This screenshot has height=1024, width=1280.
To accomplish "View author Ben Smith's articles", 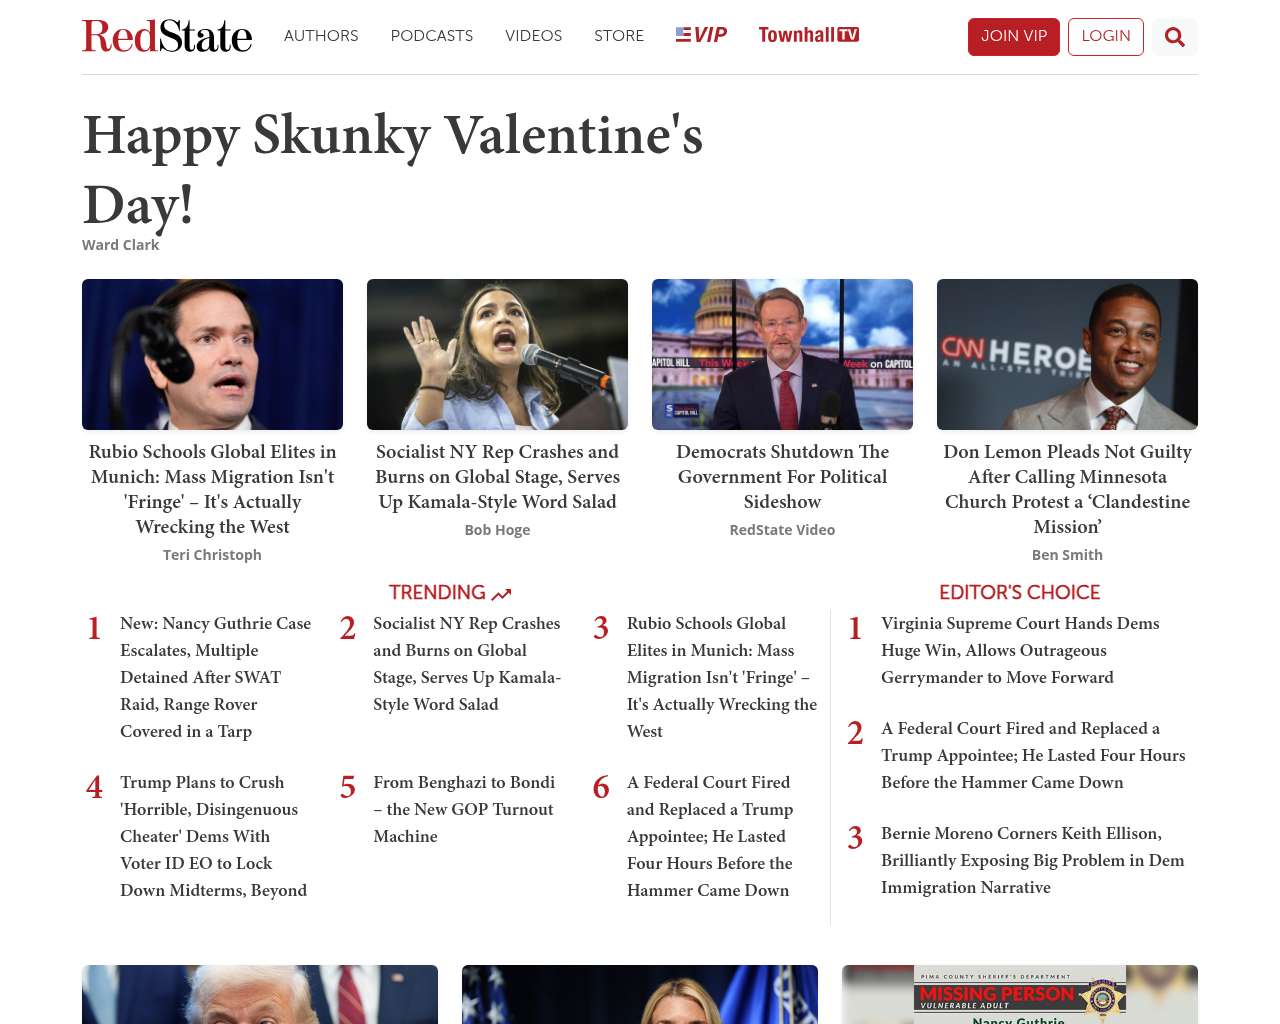I will (1067, 555).
